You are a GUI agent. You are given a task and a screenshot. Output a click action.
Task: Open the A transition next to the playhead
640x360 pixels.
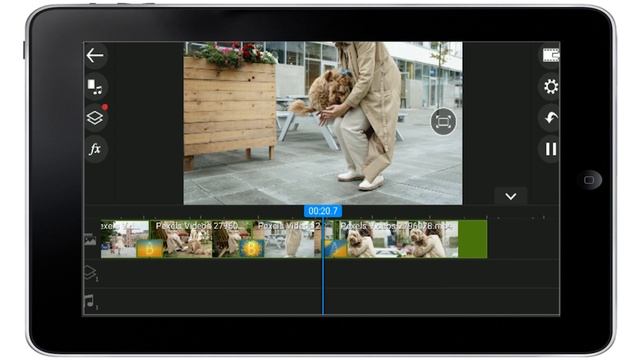click(x=336, y=249)
